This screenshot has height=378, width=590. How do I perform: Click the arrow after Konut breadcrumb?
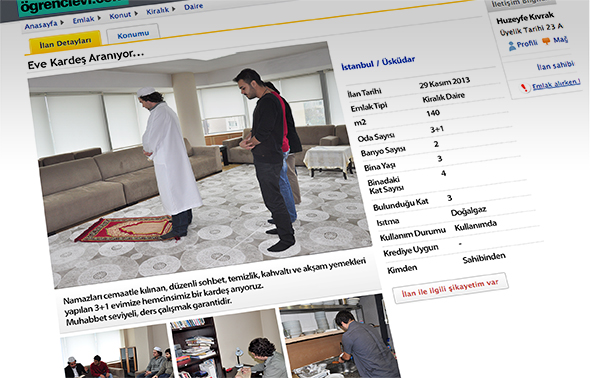point(136,14)
